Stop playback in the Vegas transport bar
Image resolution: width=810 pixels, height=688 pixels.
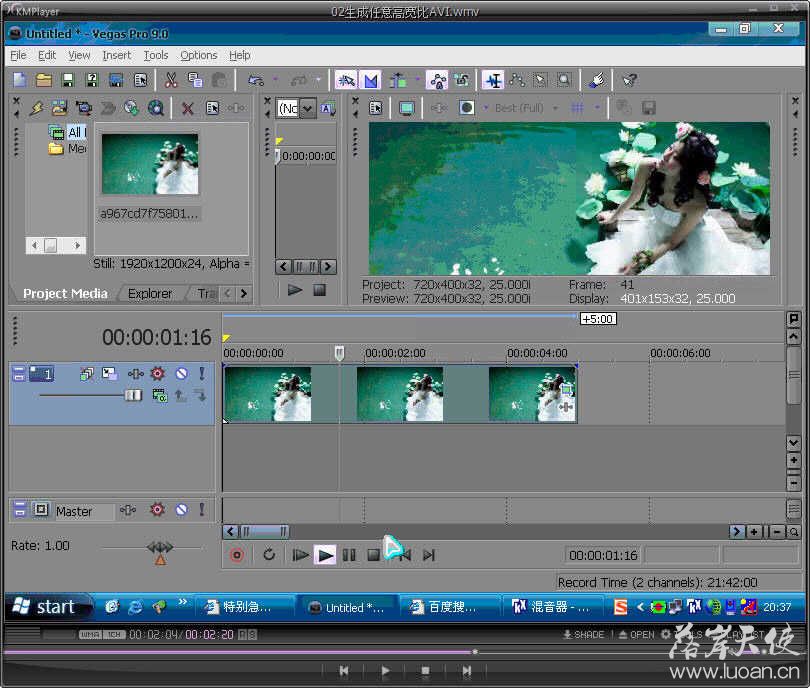coord(373,555)
